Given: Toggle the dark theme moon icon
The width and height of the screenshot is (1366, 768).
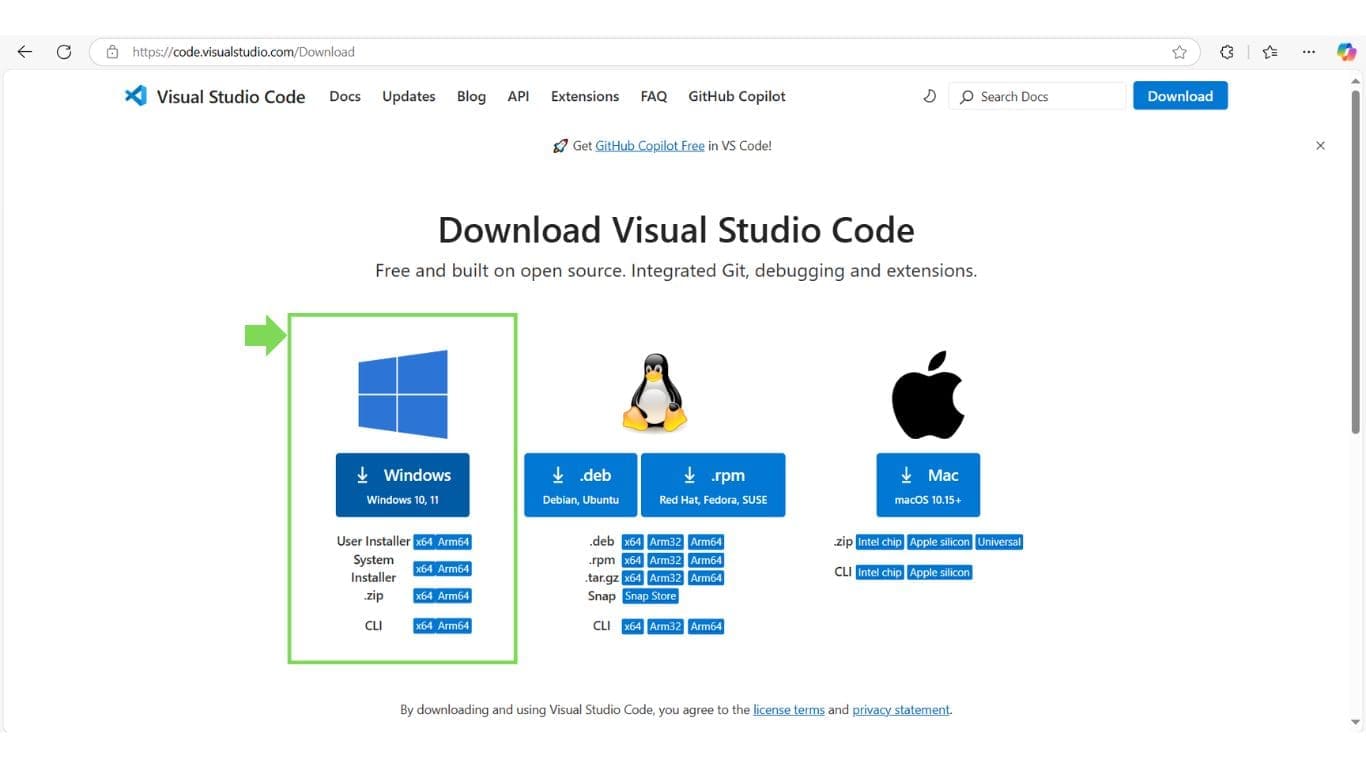Looking at the screenshot, I should pos(929,96).
